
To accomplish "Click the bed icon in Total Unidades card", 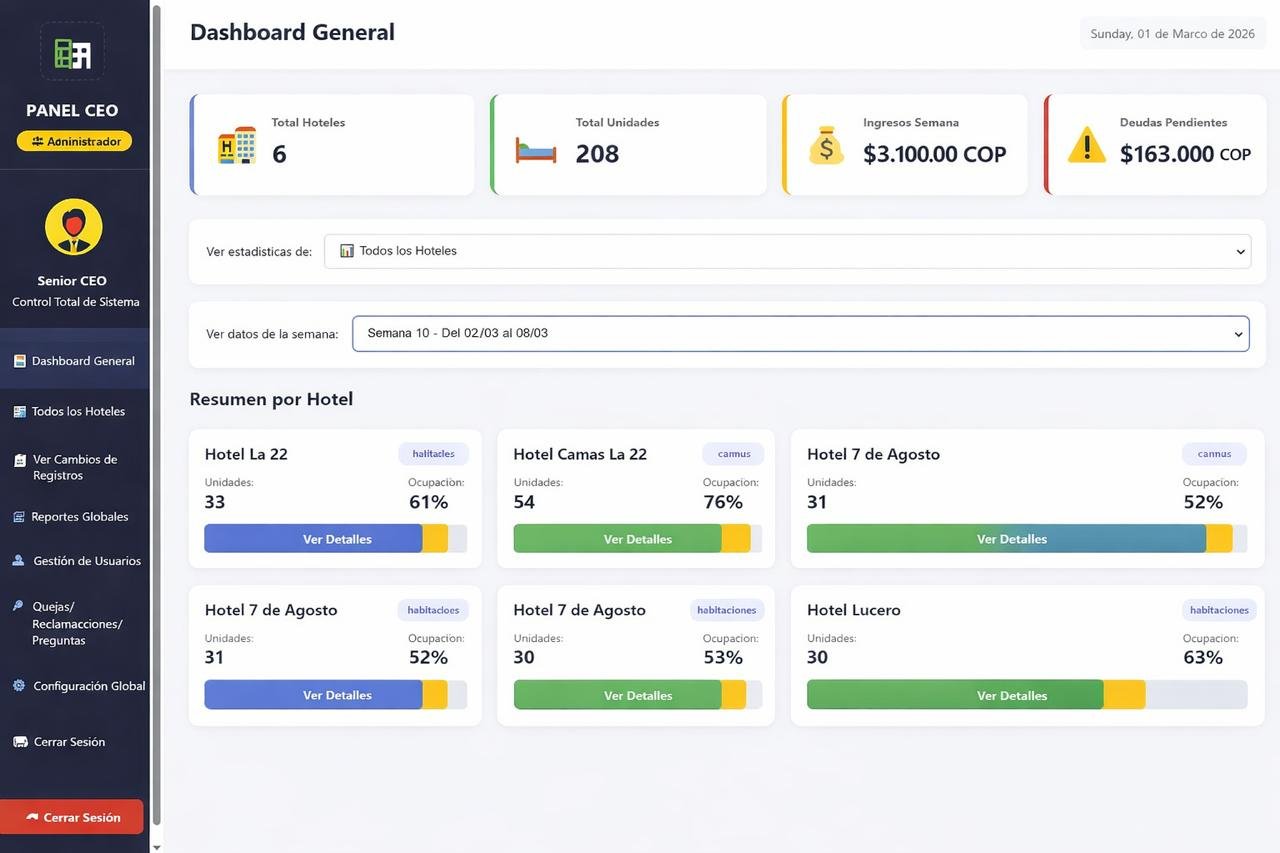I will coord(536,150).
